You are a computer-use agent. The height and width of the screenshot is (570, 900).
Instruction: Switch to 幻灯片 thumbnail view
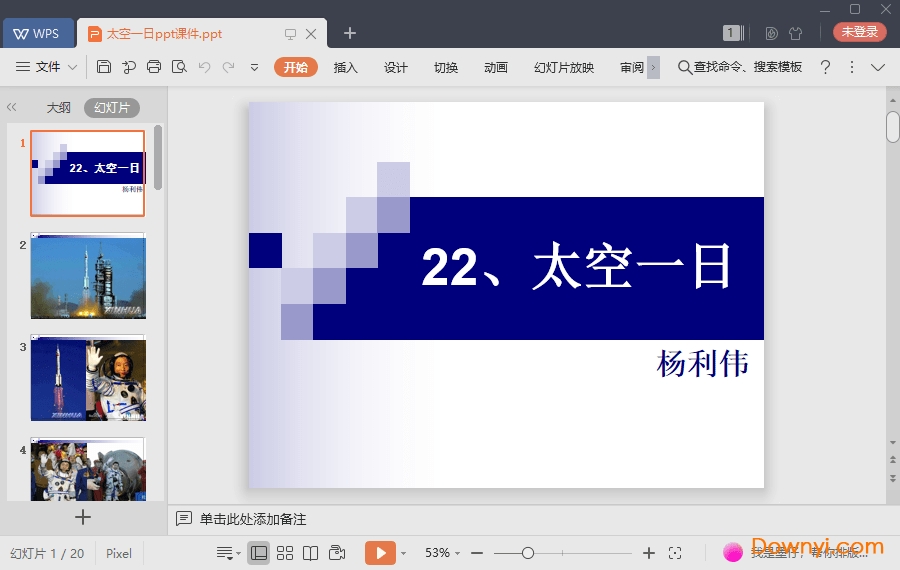point(112,107)
